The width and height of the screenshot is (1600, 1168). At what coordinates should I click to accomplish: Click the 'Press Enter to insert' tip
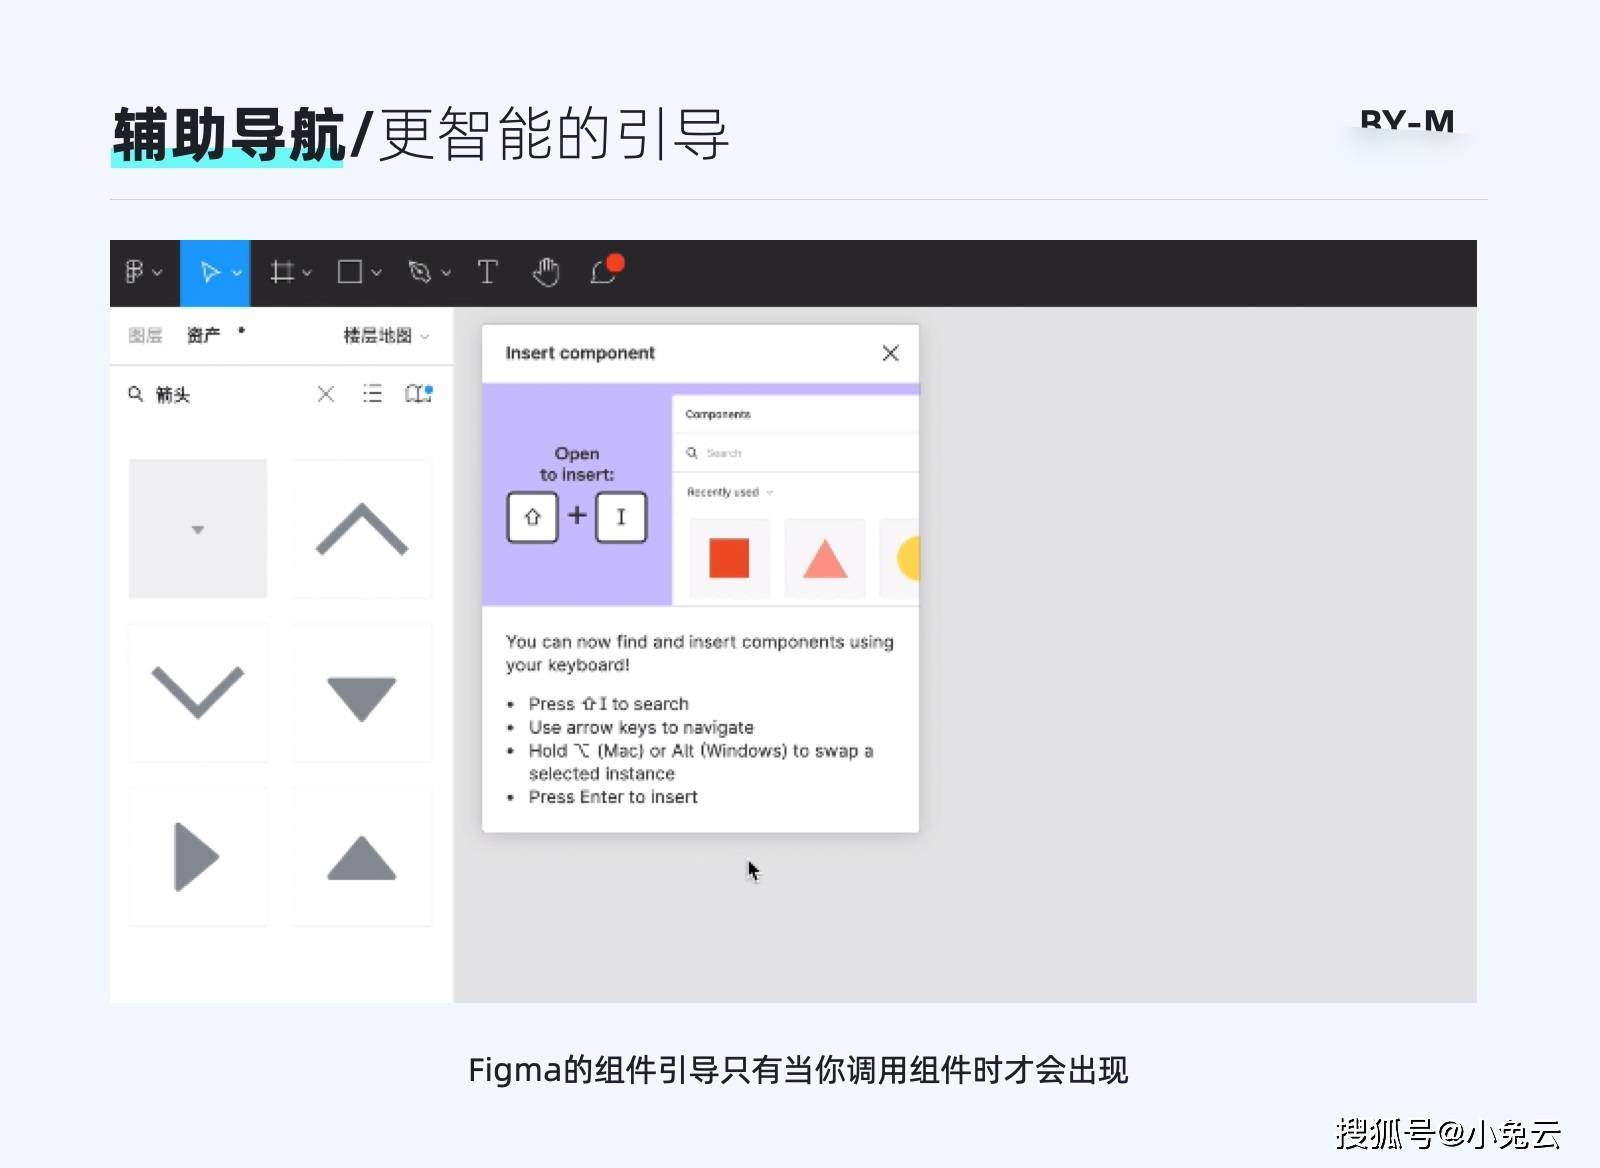(613, 797)
